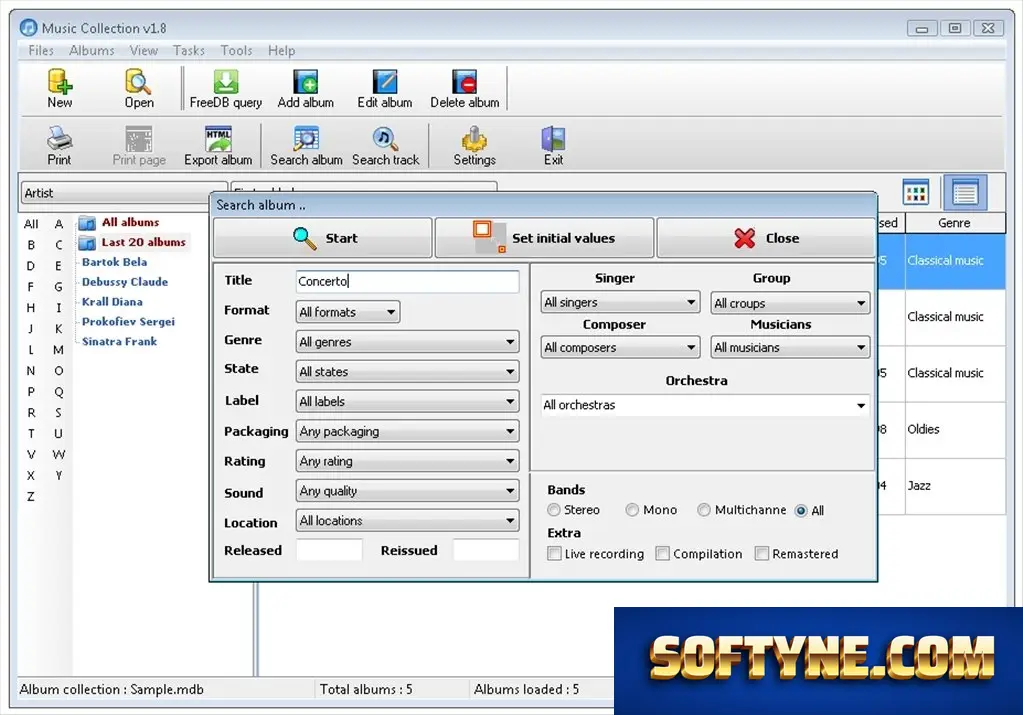
Task: Click the Start search button
Action: click(322, 238)
